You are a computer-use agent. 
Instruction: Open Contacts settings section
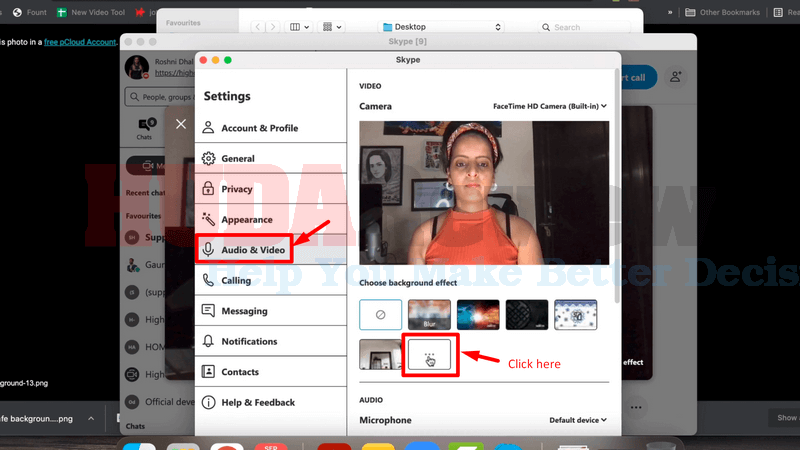click(x=270, y=372)
